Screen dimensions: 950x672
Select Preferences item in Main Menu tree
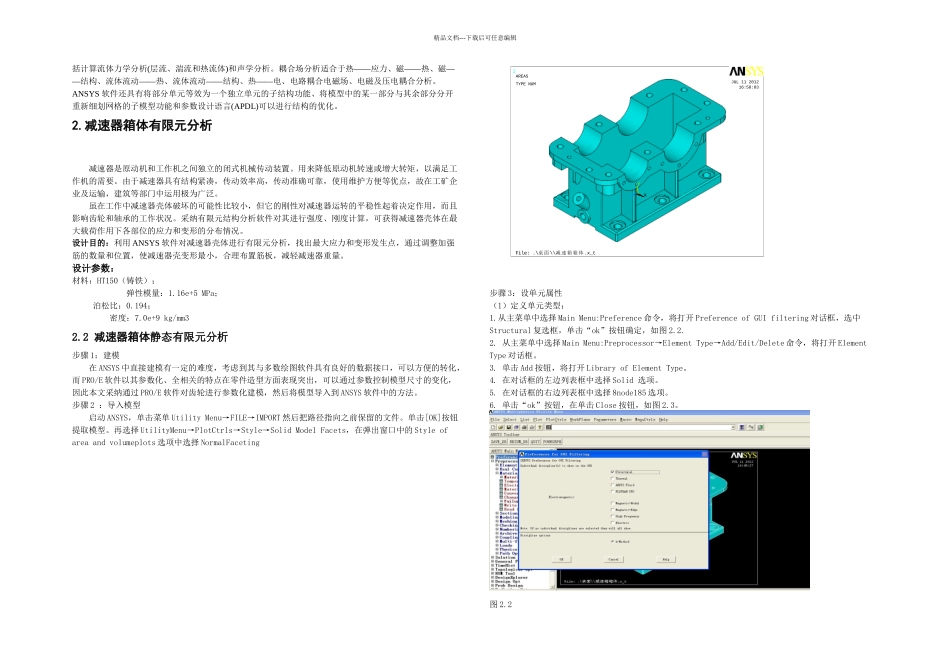coord(506,457)
